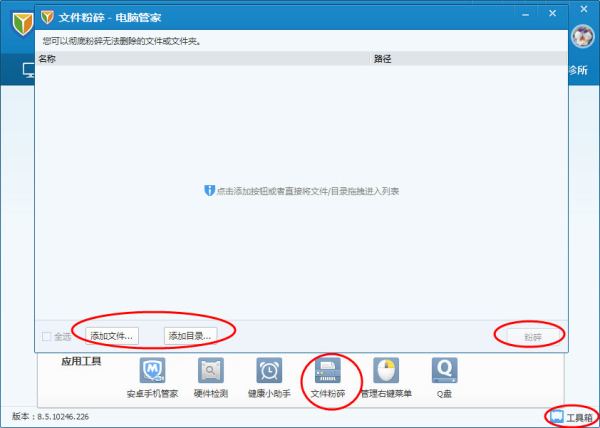The width and height of the screenshot is (600, 428).
Task: Click the version text 8.5.10246.226
Action: (x=63, y=417)
